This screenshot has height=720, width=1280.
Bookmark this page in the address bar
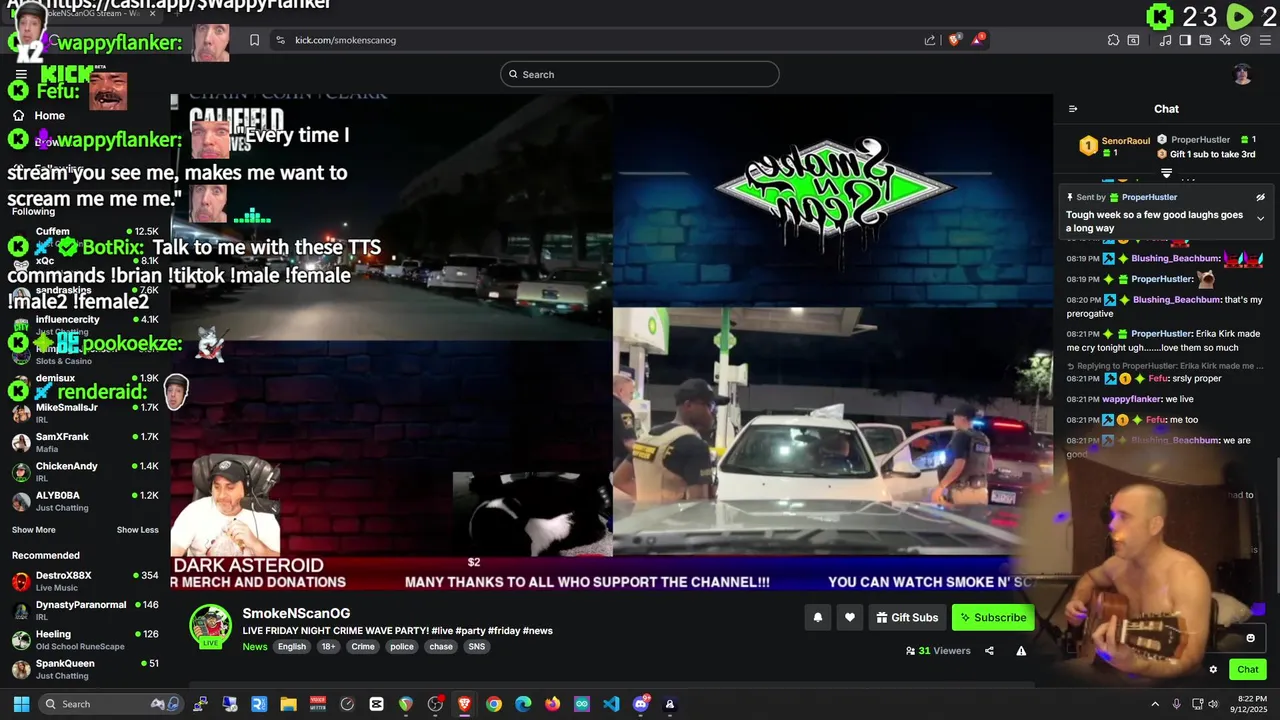click(x=254, y=40)
